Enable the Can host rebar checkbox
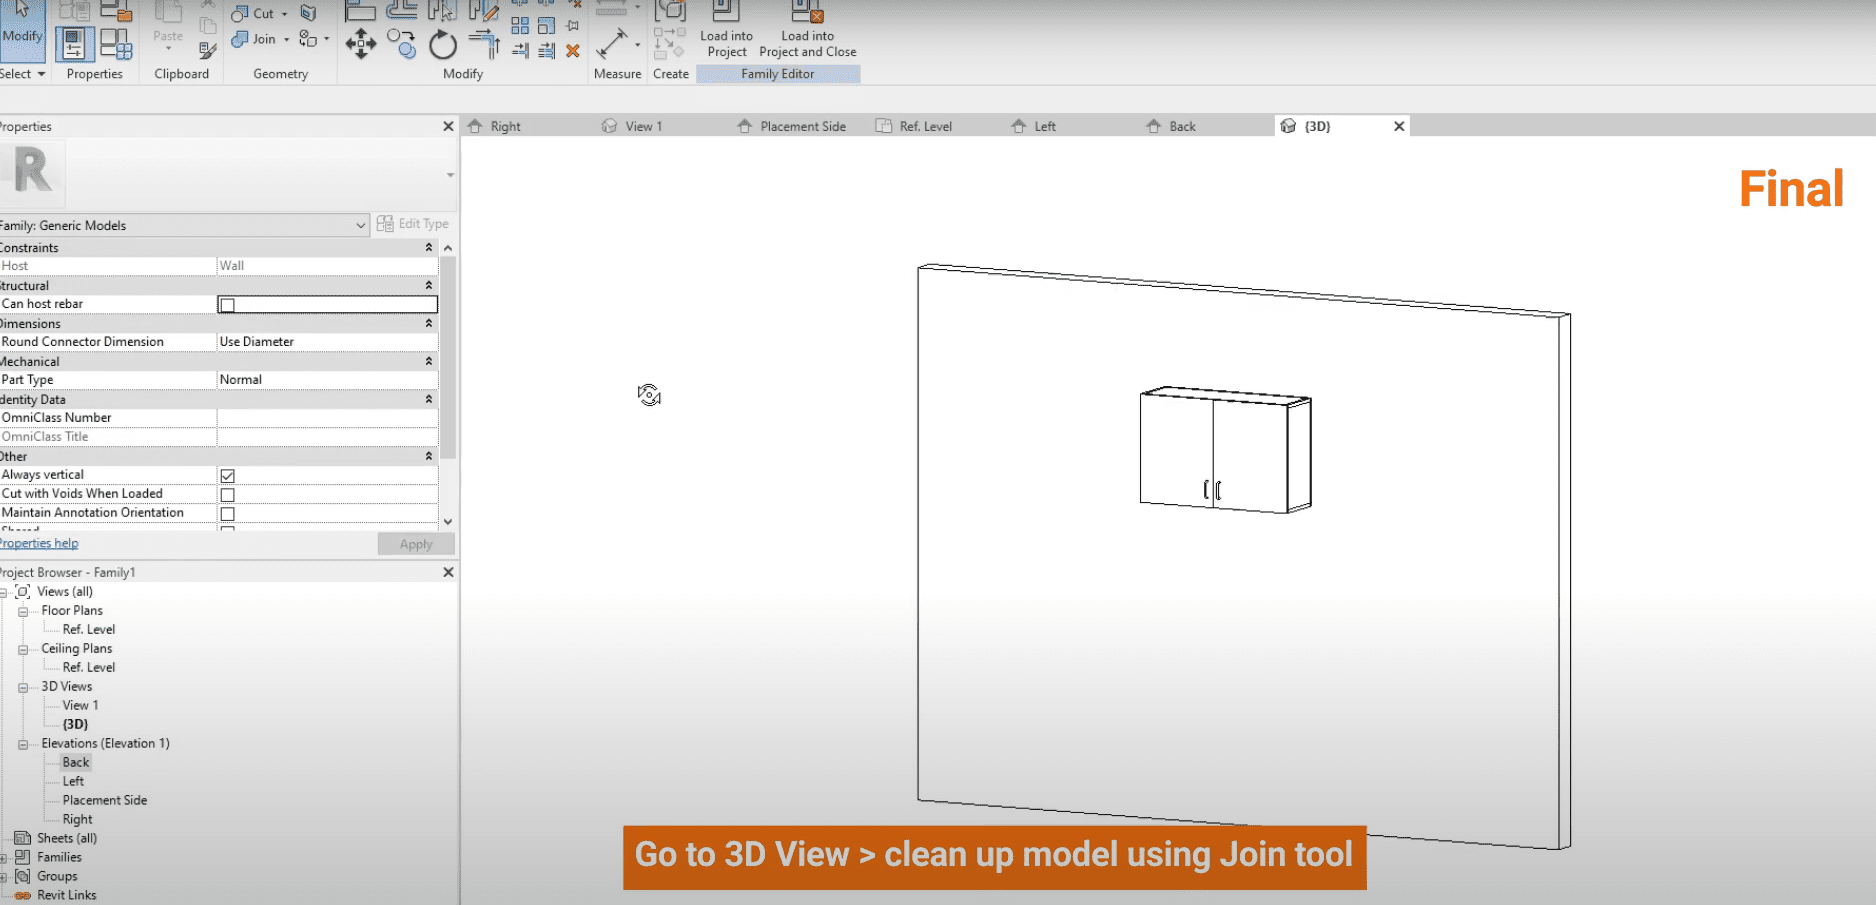This screenshot has height=905, width=1876. (x=228, y=305)
